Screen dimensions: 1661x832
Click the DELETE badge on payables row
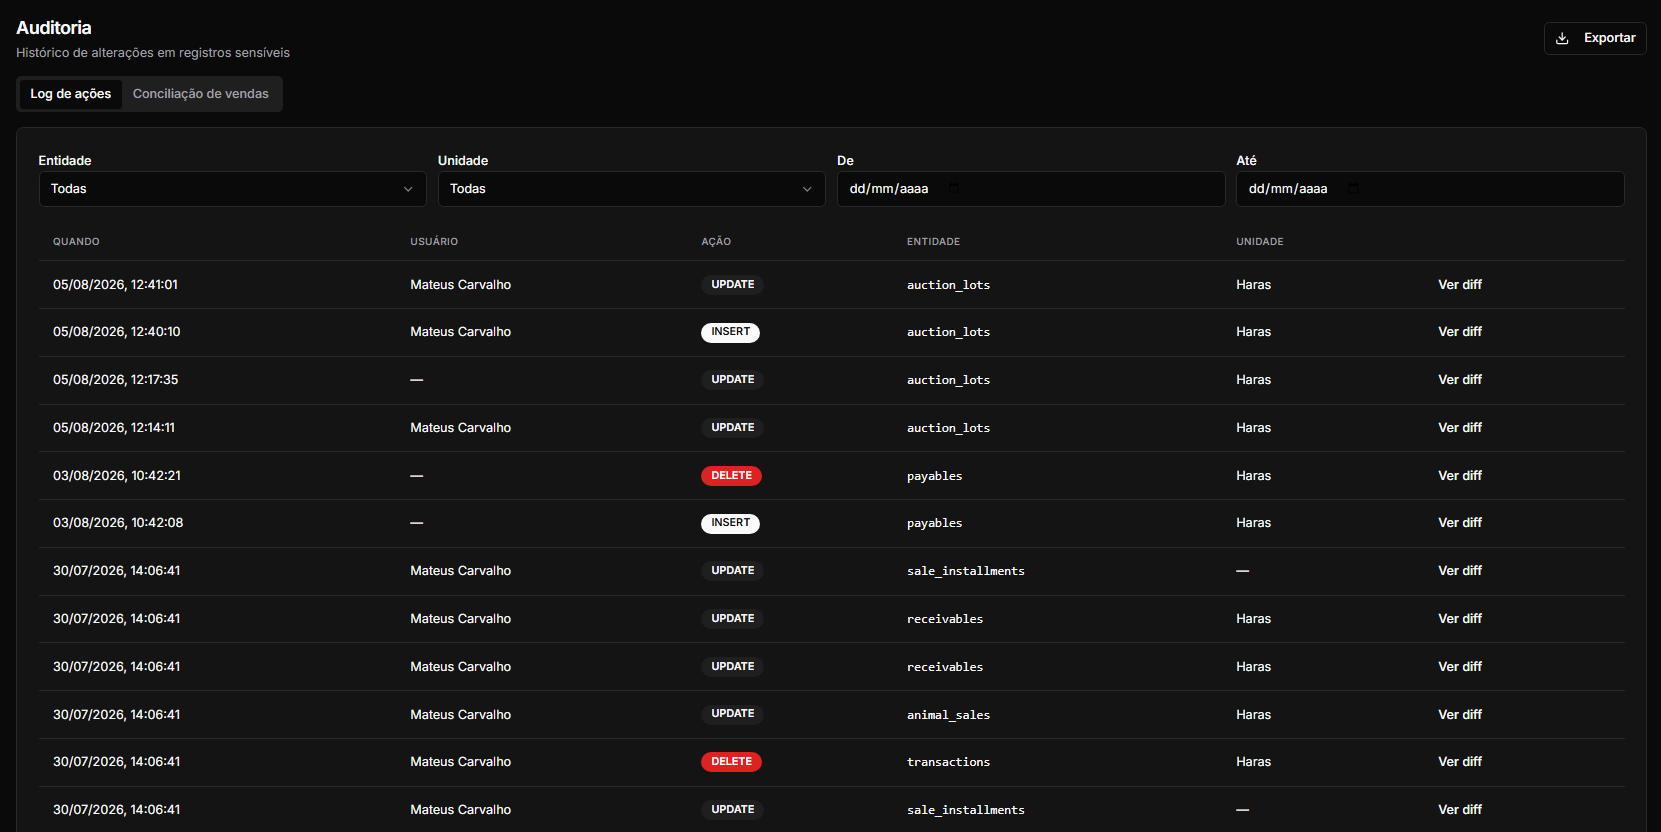click(x=731, y=476)
